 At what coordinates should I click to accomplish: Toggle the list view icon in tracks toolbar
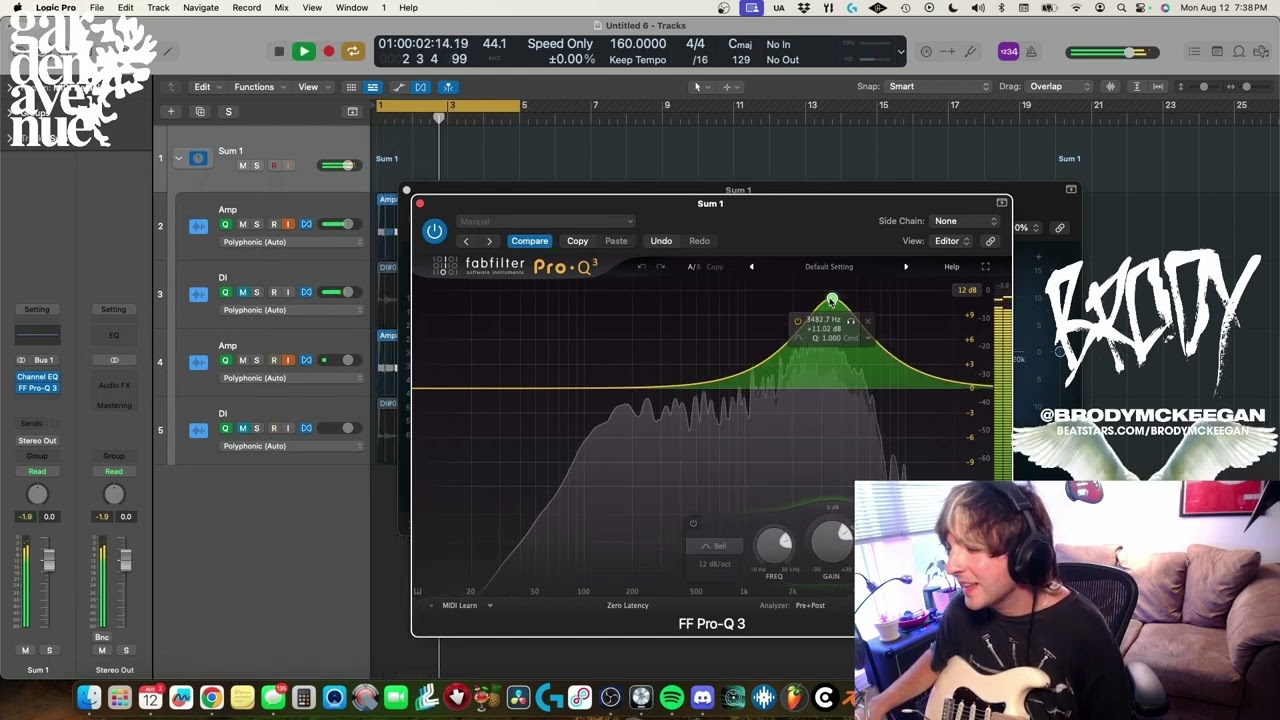click(372, 87)
